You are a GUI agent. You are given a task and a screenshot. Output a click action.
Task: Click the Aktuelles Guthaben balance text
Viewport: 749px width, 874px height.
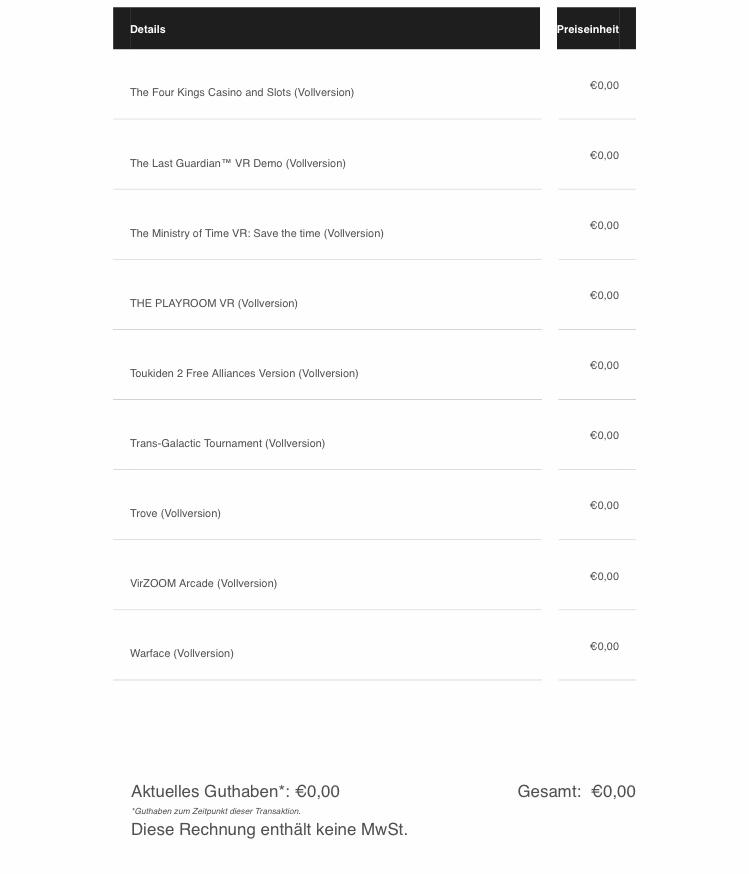pyautogui.click(x=235, y=791)
